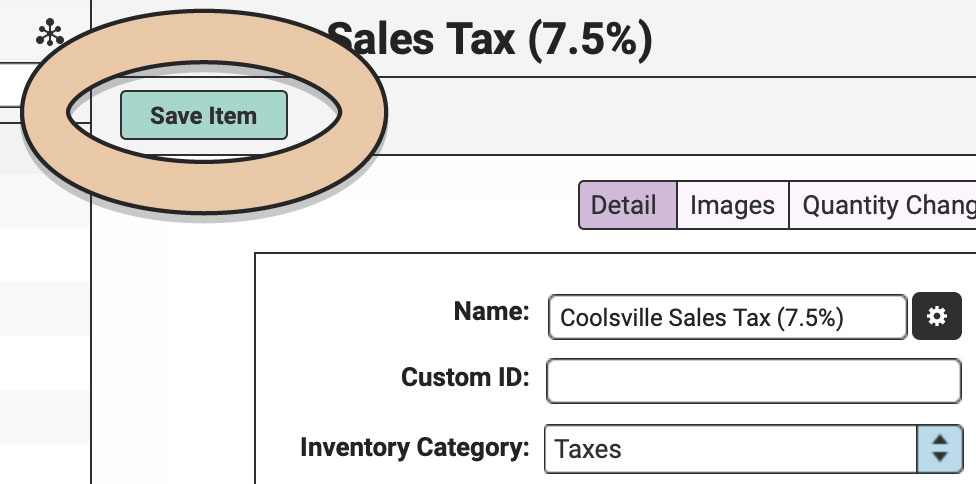Click the Custom ID: label
Screen dimensions: 976x484
(x=465, y=377)
